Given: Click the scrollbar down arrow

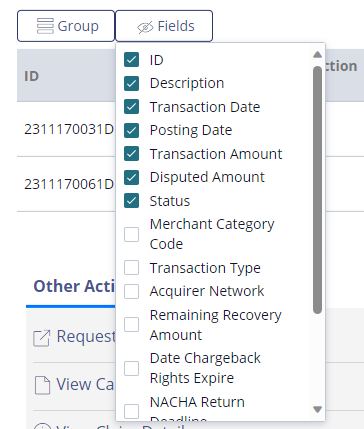Looking at the screenshot, I should (x=318, y=409).
